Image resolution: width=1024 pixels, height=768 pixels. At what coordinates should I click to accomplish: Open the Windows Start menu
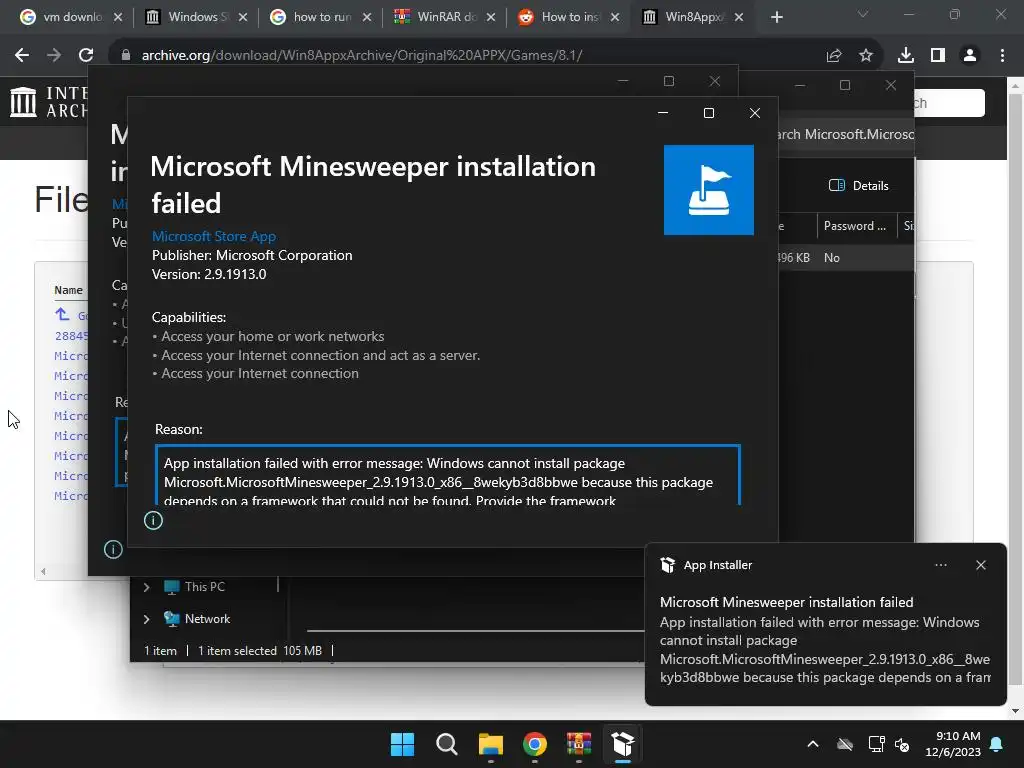coord(402,744)
